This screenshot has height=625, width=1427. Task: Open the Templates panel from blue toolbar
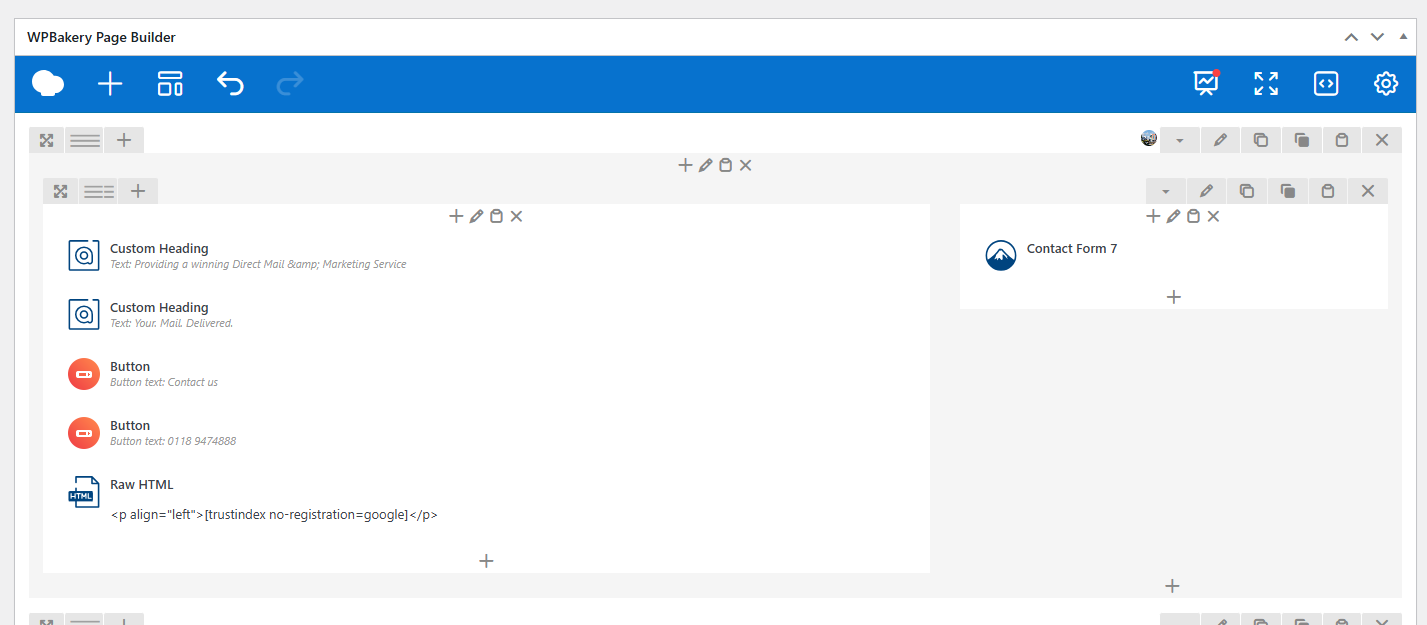pos(170,84)
